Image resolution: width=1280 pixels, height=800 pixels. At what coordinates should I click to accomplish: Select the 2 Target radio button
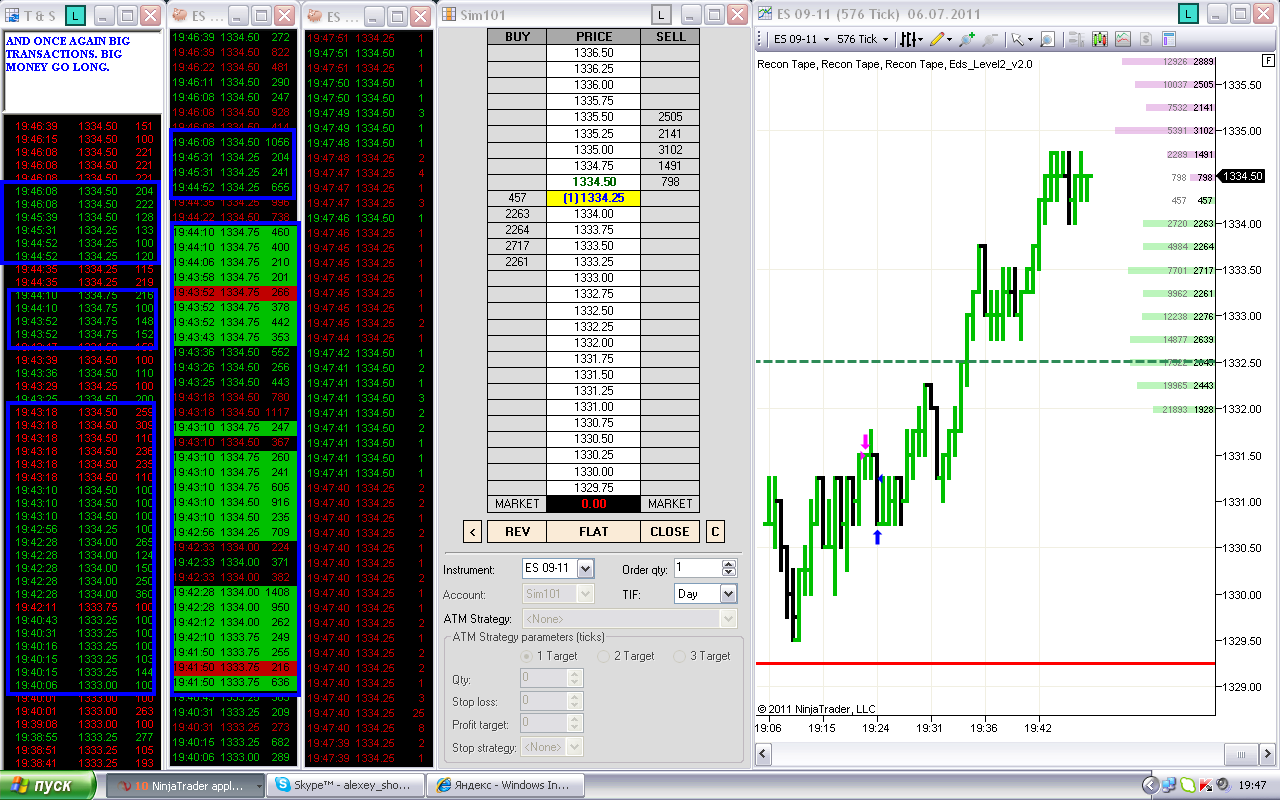click(604, 656)
